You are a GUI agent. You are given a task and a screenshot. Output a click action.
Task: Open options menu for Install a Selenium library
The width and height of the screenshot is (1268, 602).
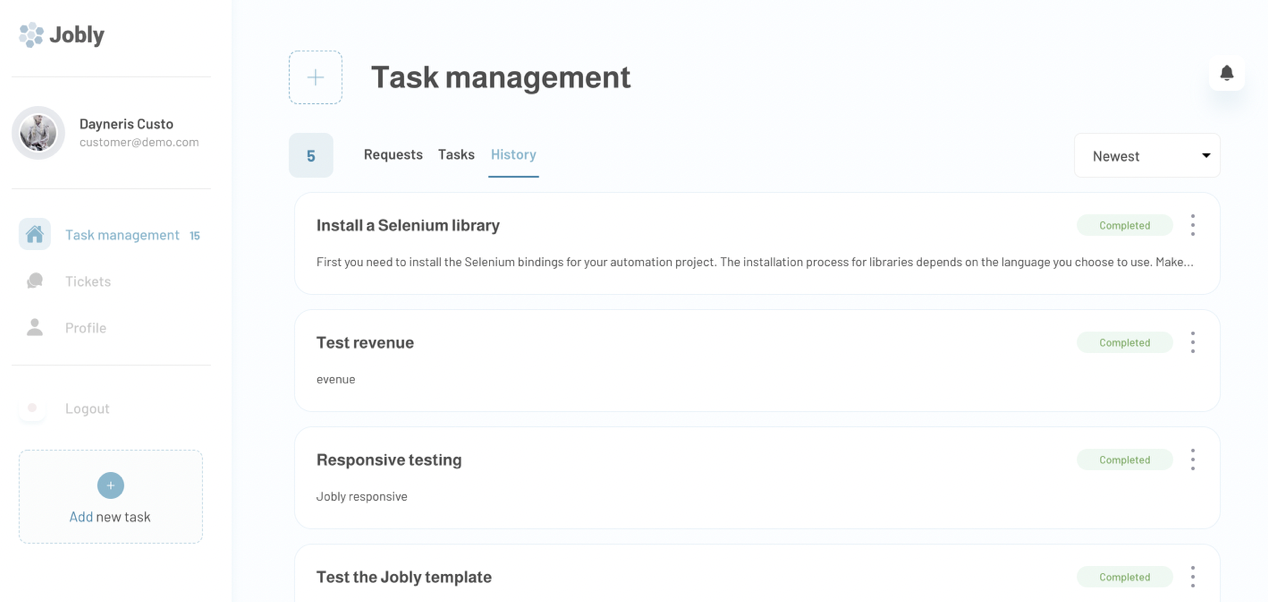[1192, 225]
